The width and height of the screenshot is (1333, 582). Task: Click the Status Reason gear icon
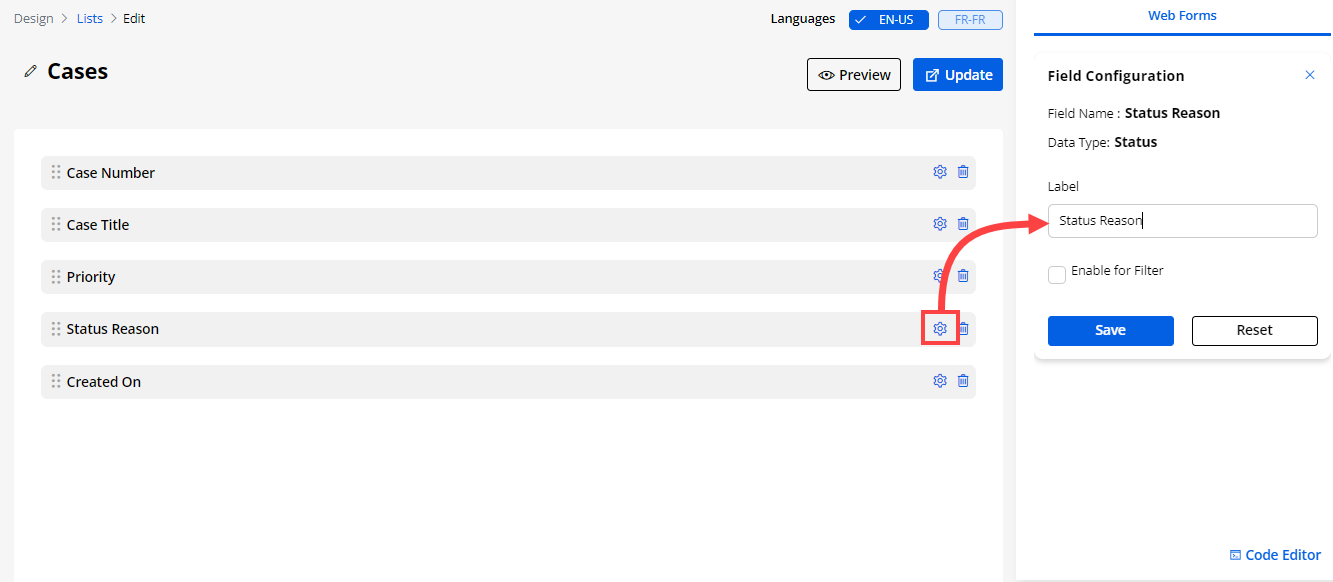coord(939,329)
